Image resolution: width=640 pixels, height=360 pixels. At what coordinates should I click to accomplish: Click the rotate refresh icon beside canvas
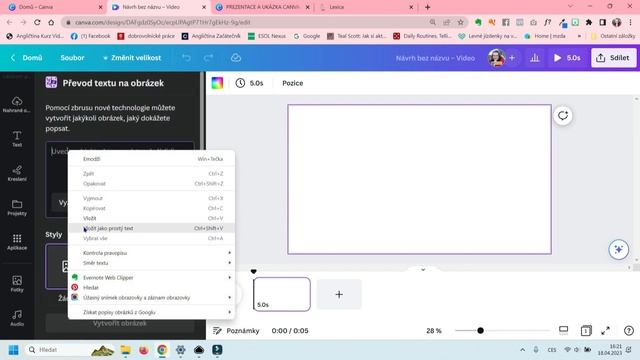click(x=563, y=116)
